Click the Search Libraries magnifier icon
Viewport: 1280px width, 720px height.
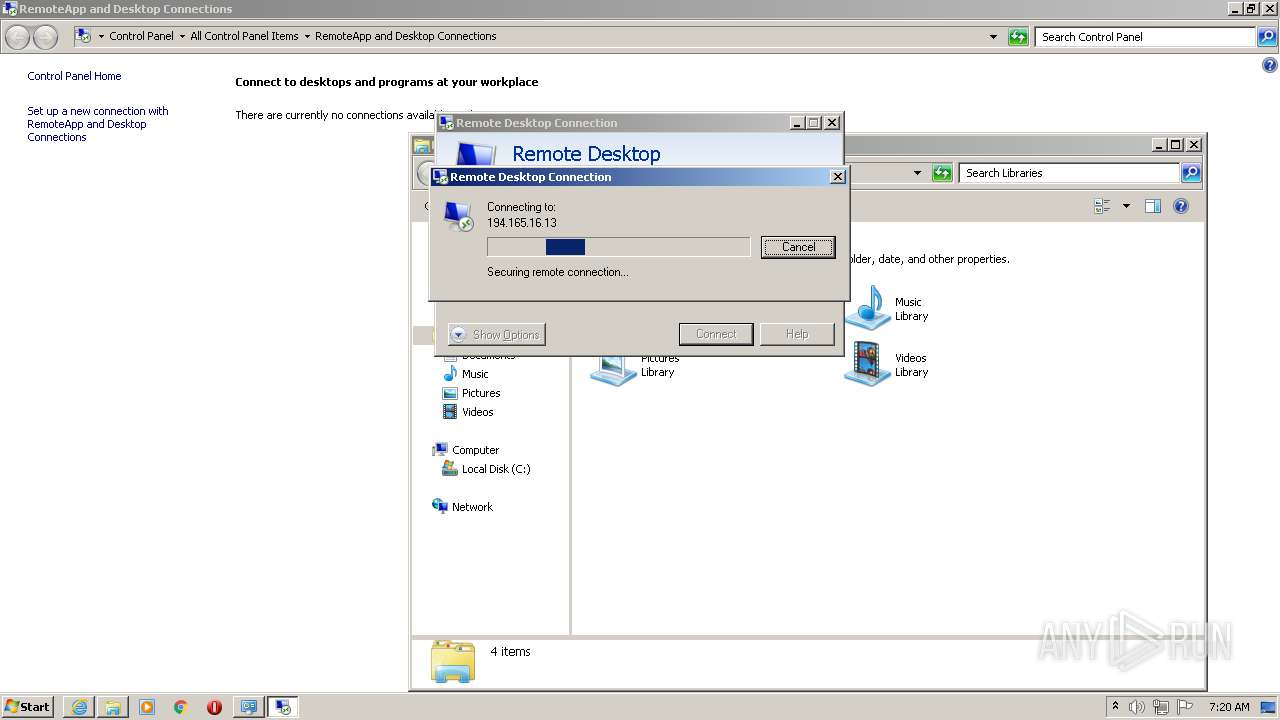[x=1190, y=173]
